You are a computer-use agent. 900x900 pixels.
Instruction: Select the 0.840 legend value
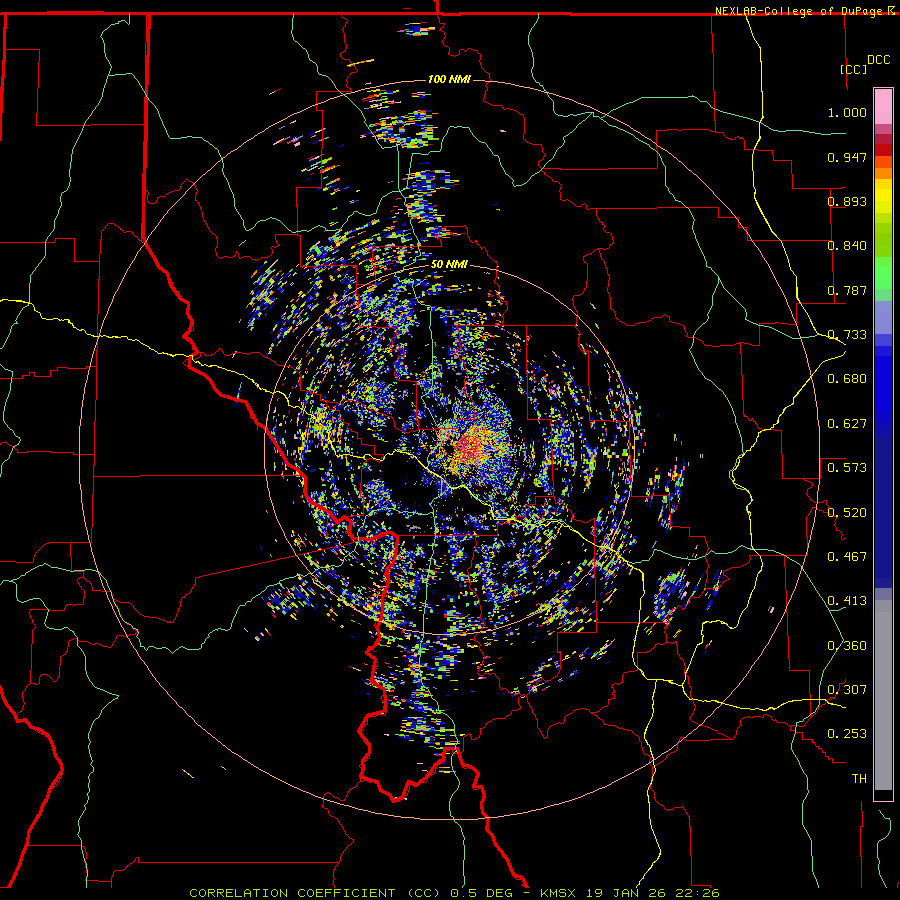tap(847, 246)
